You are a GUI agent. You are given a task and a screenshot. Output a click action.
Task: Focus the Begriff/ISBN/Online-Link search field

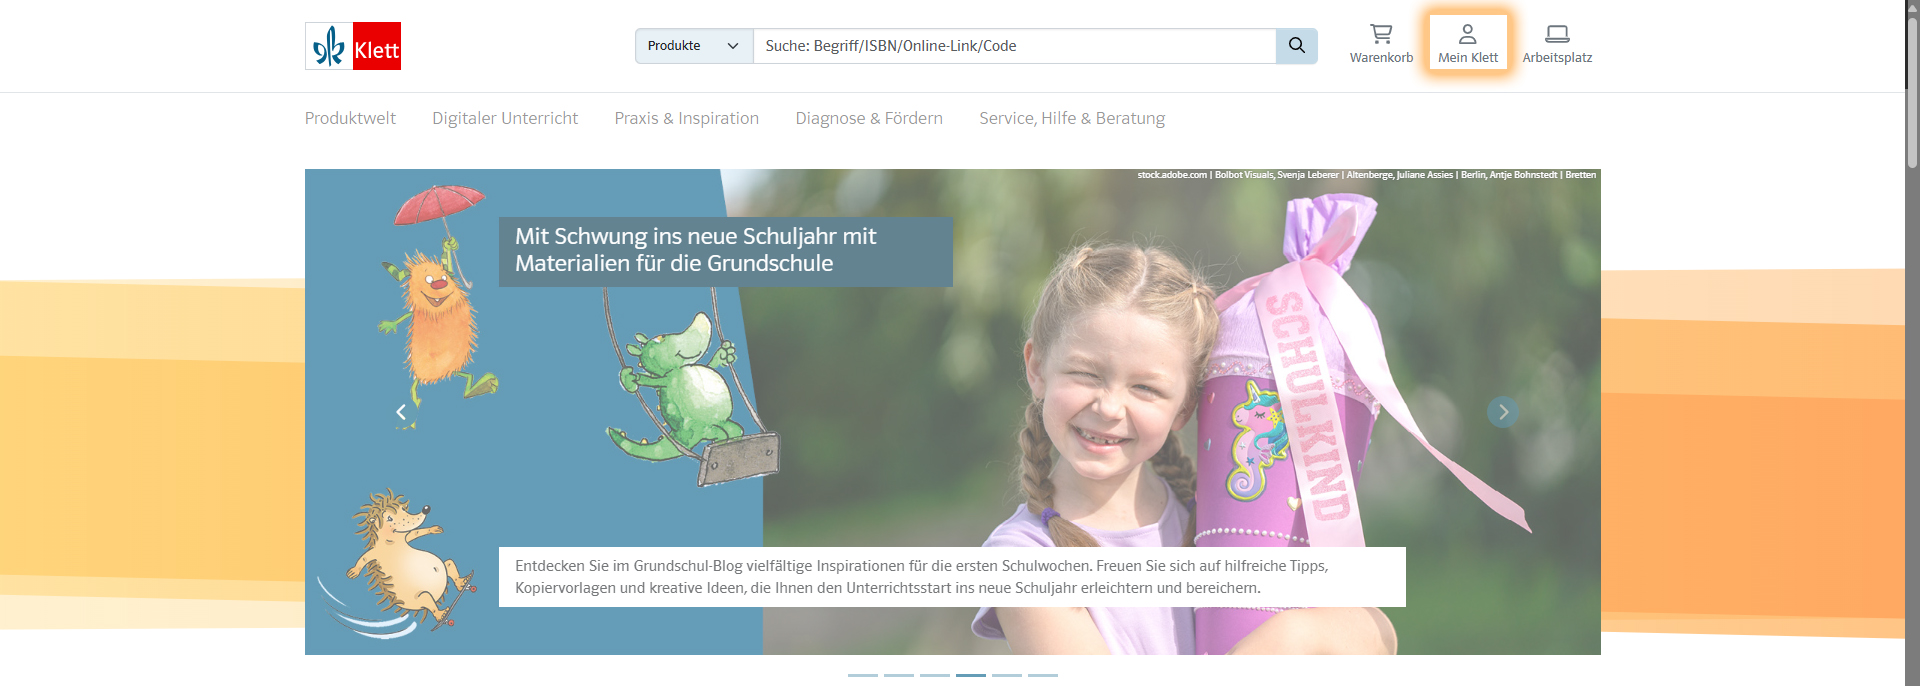(x=1014, y=46)
